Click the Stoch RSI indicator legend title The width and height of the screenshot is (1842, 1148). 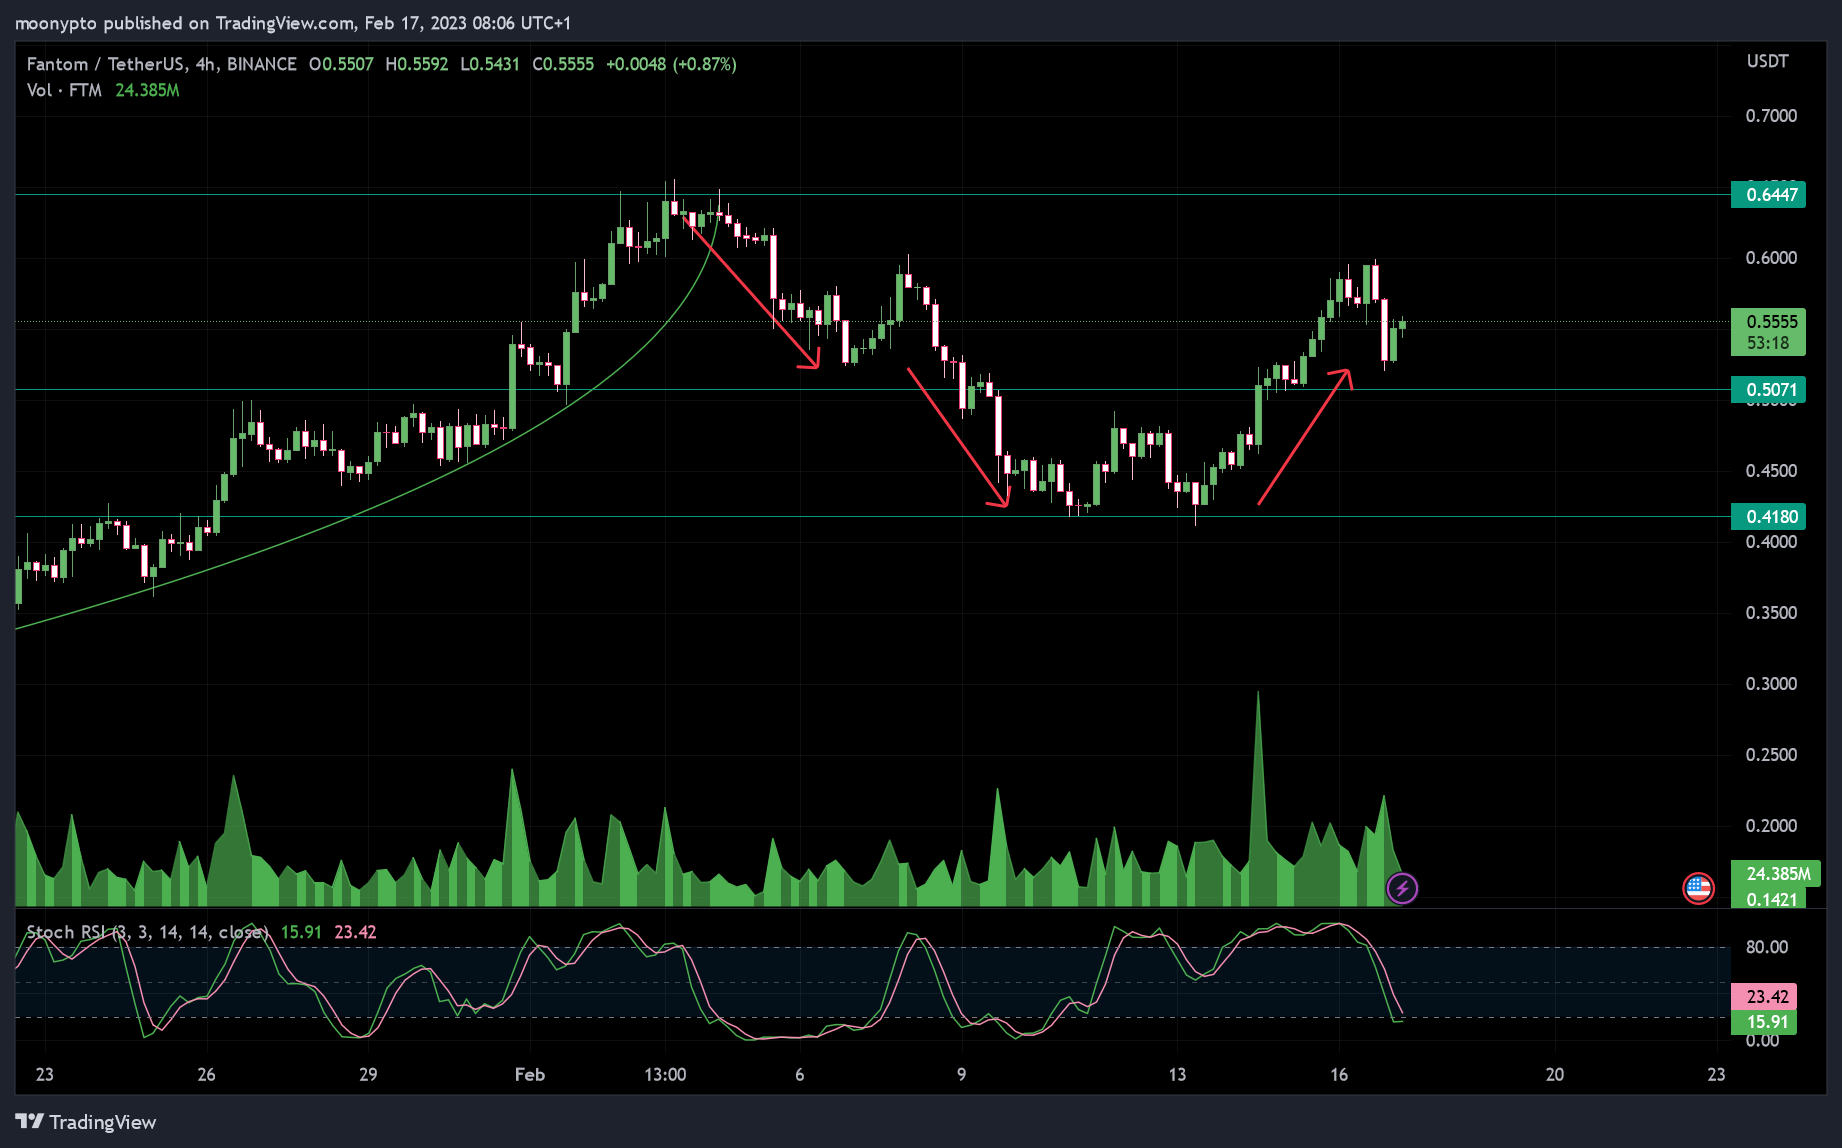pyautogui.click(x=146, y=932)
